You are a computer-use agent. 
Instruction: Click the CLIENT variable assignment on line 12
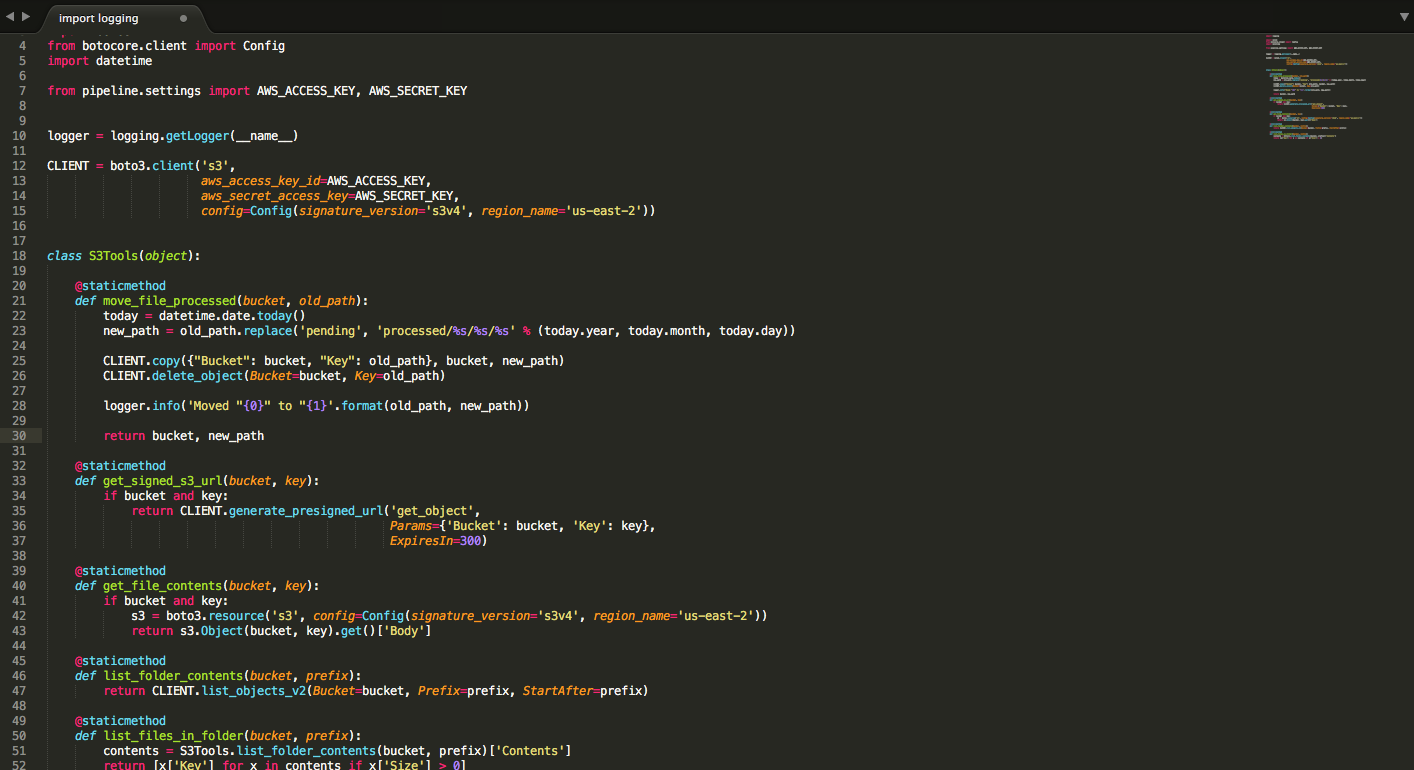68,166
